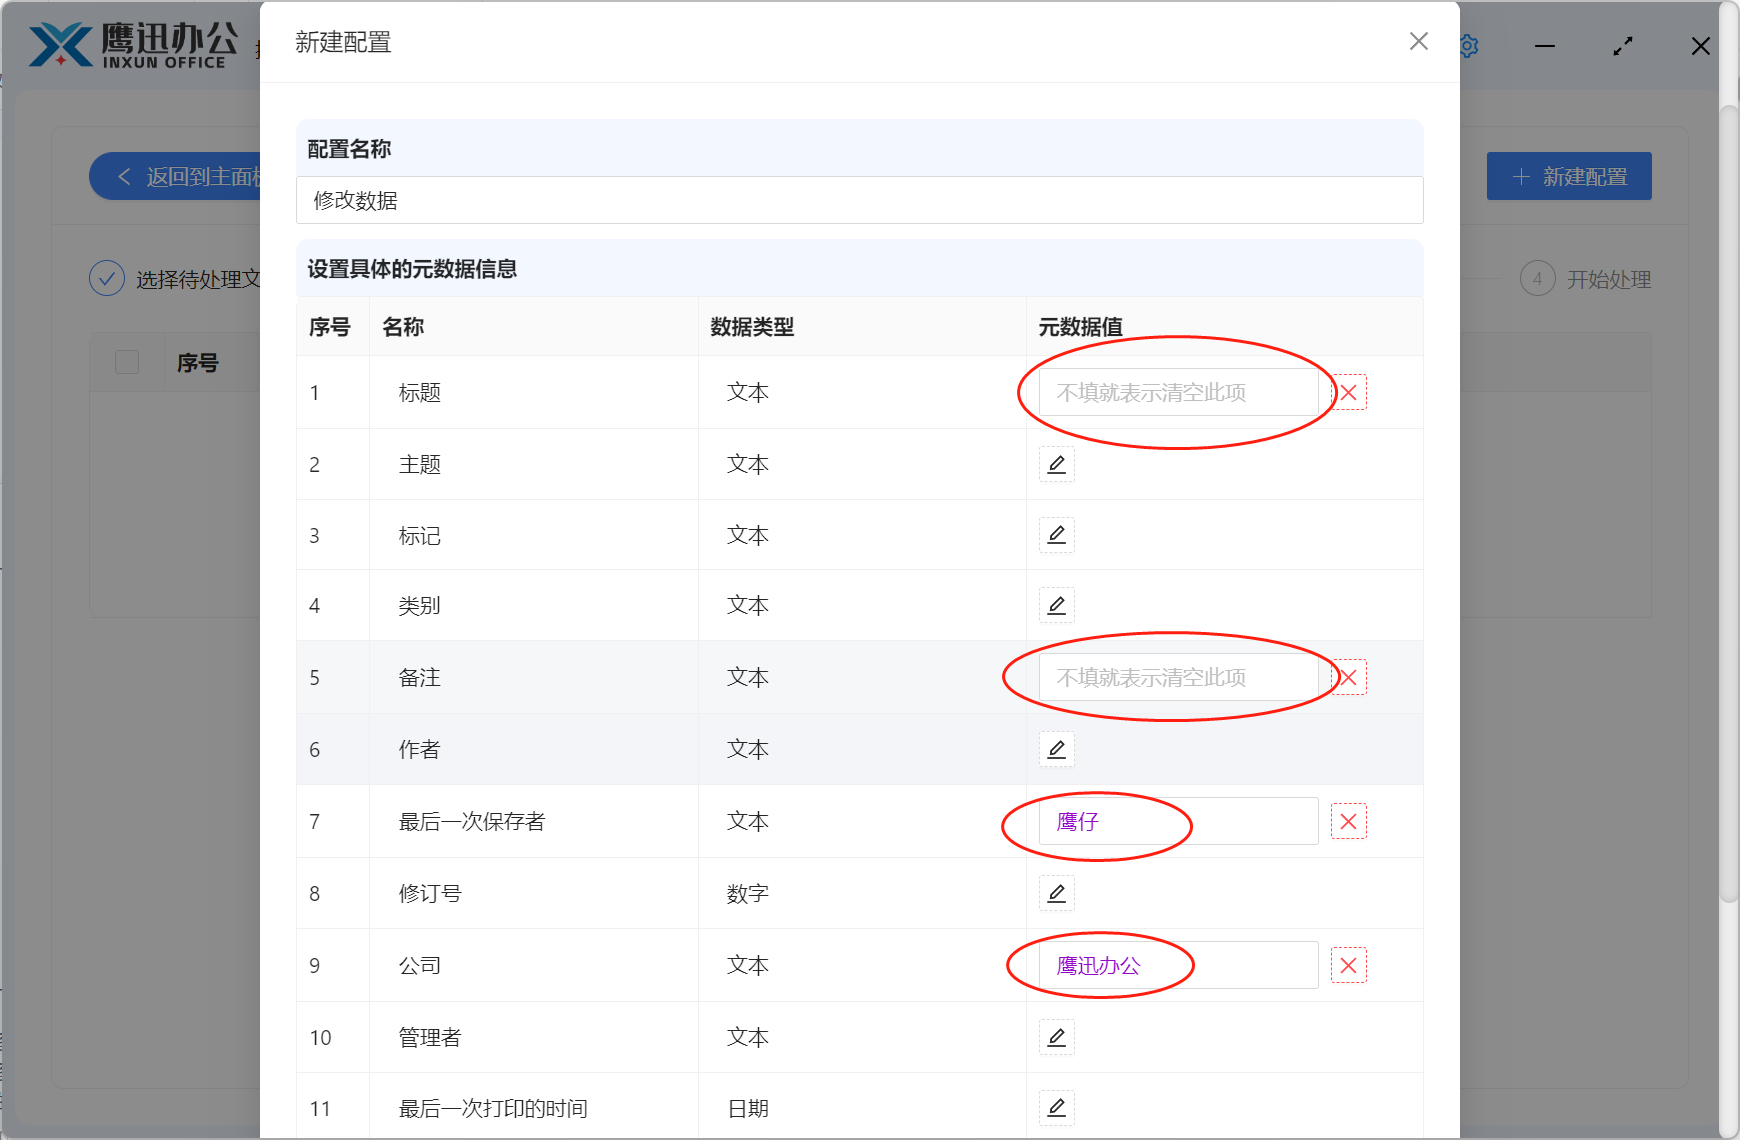The width and height of the screenshot is (1740, 1140).
Task: Edit the 修订号 metadata value
Action: [1056, 893]
